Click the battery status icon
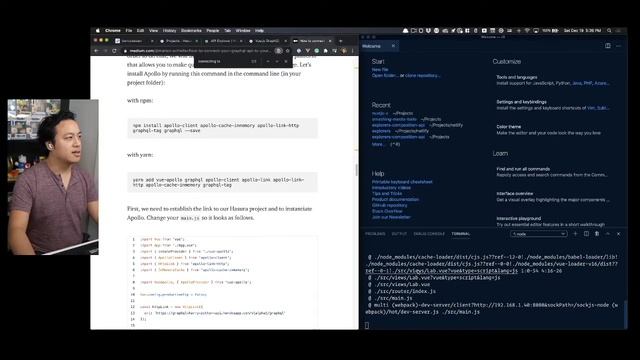Viewport: 640px width, 360px height. [x=555, y=31]
